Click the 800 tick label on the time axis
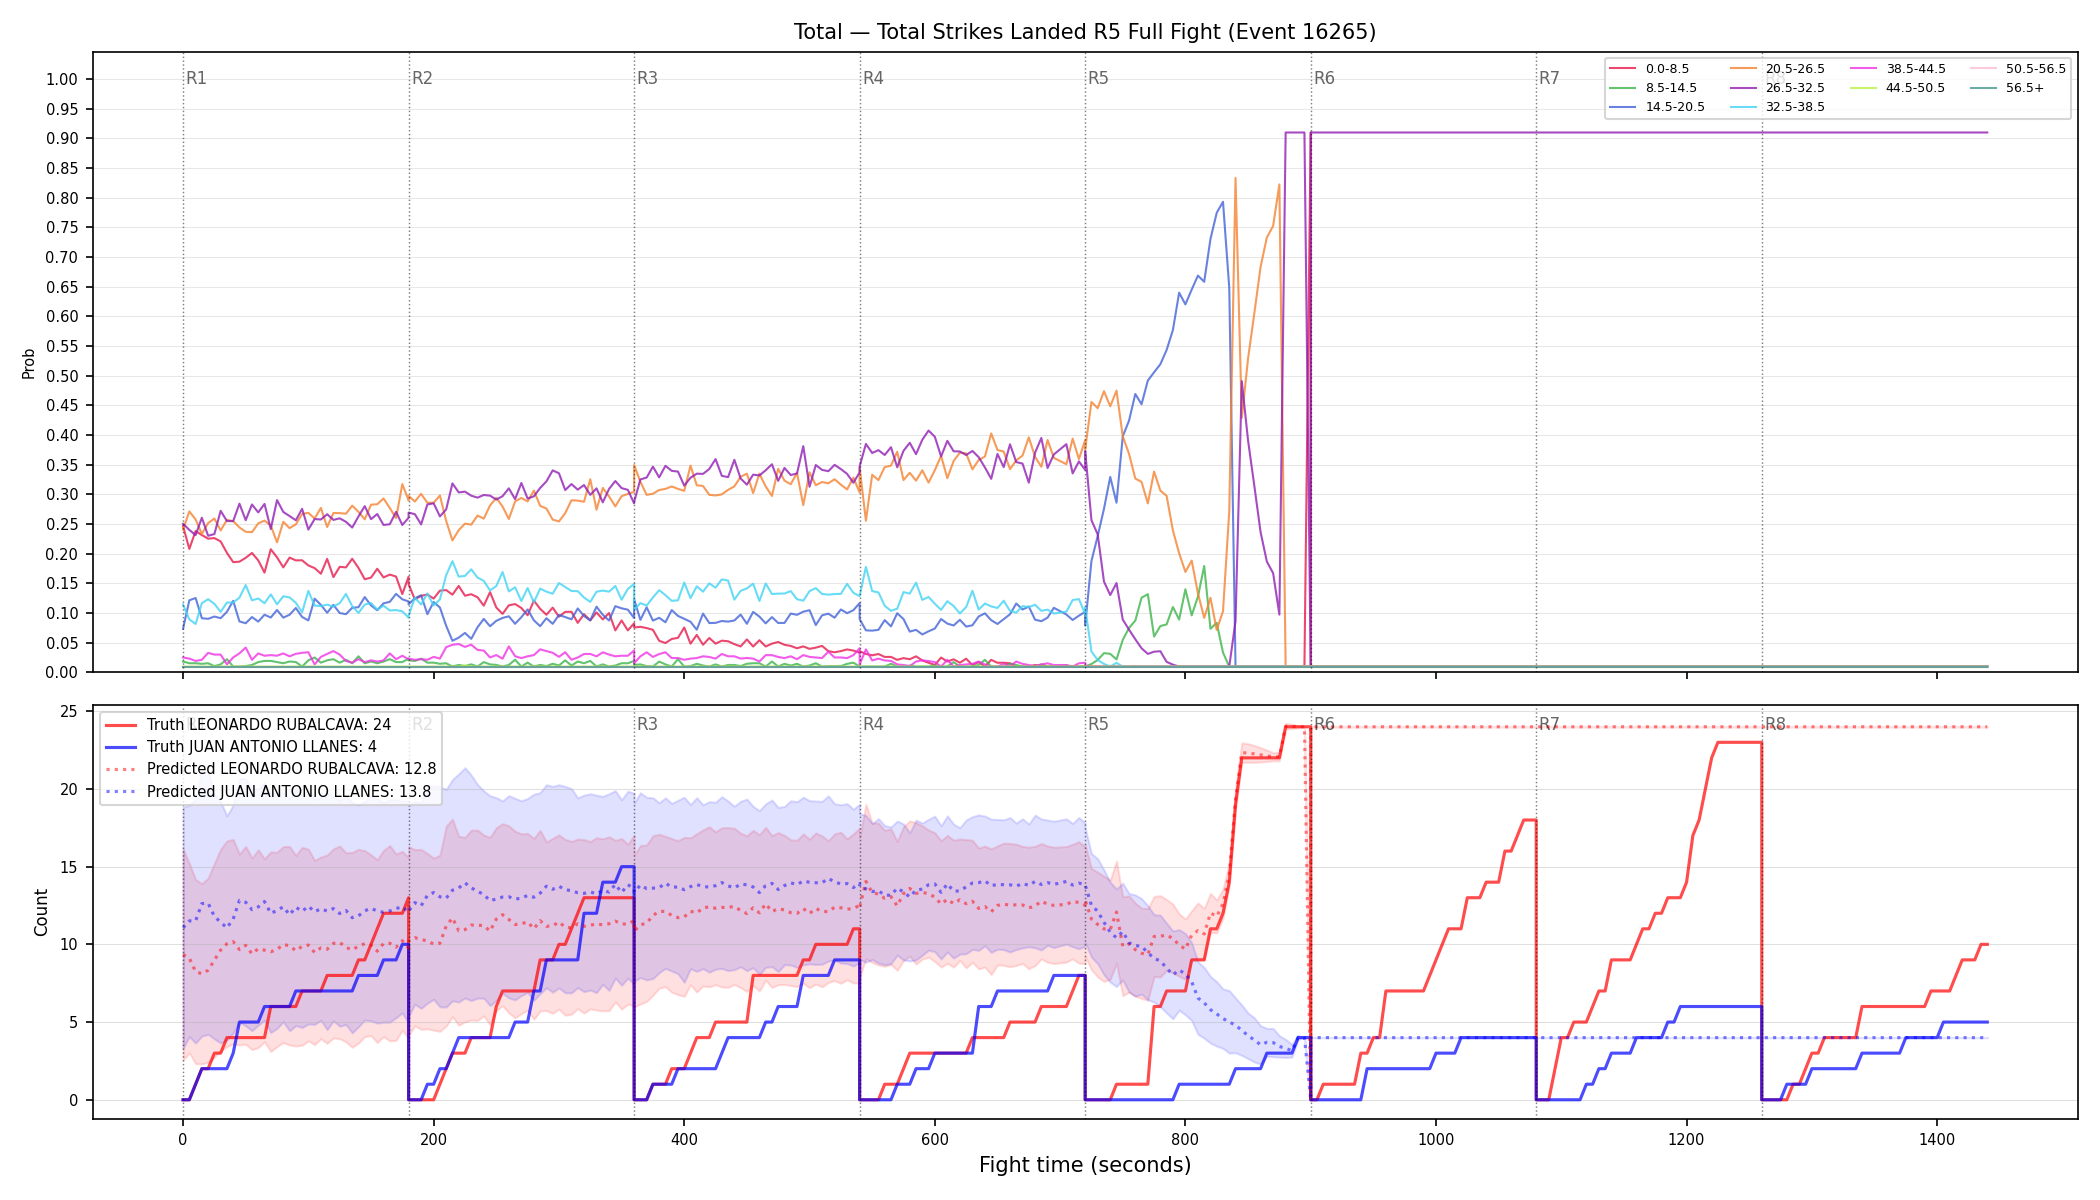This screenshot has height=1200, width=2100. pyautogui.click(x=1185, y=1139)
